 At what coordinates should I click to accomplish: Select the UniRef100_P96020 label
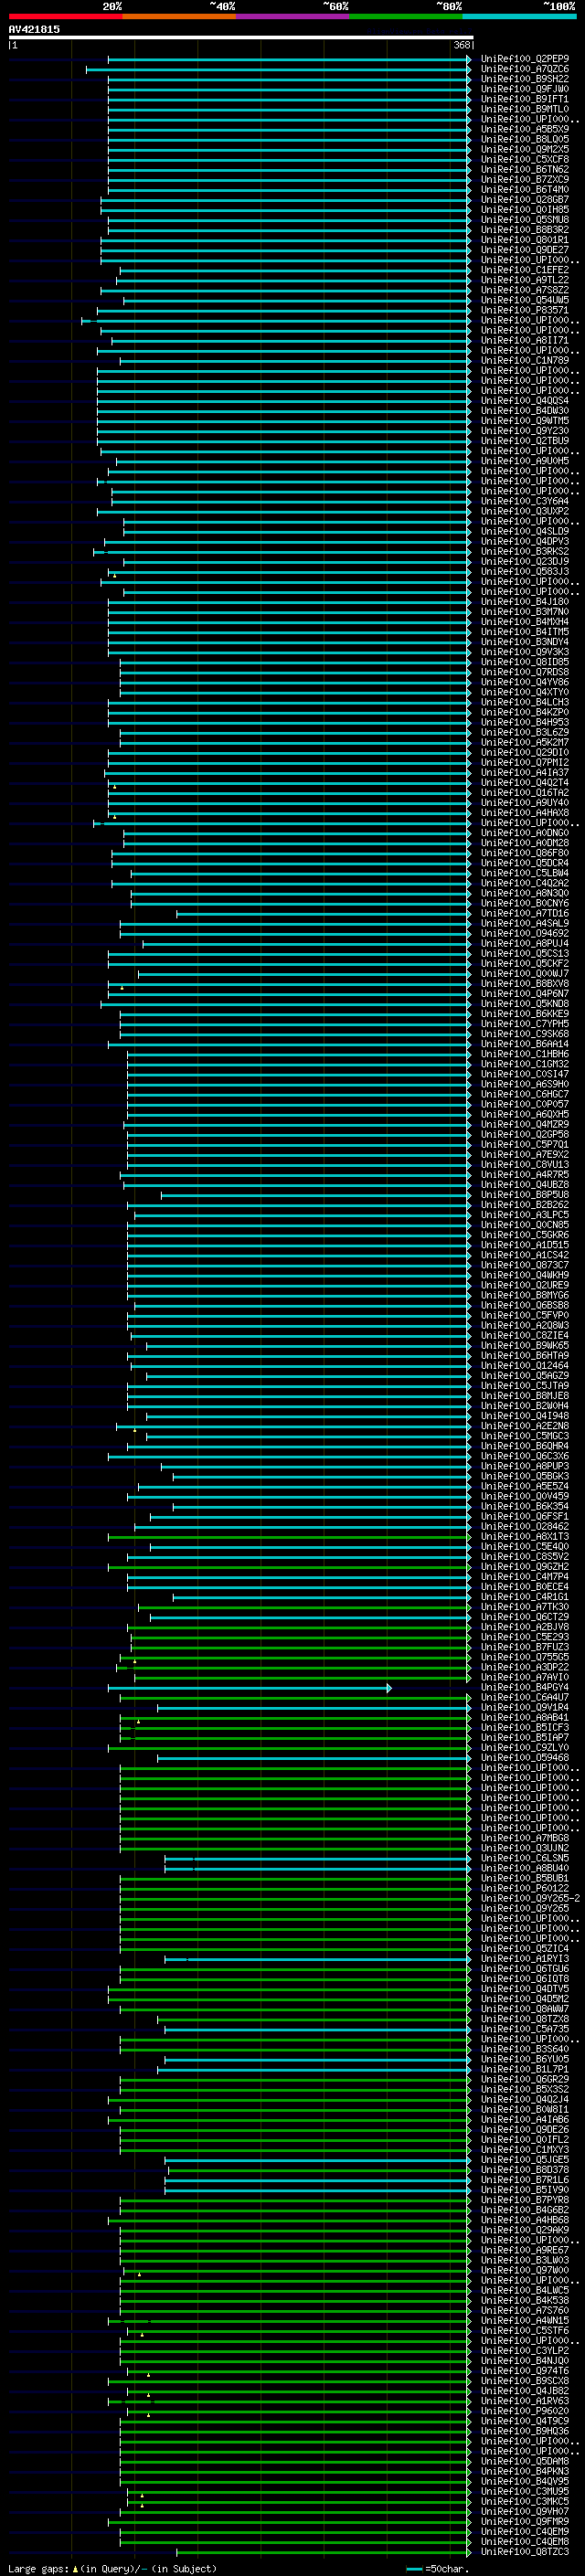tap(525, 2411)
